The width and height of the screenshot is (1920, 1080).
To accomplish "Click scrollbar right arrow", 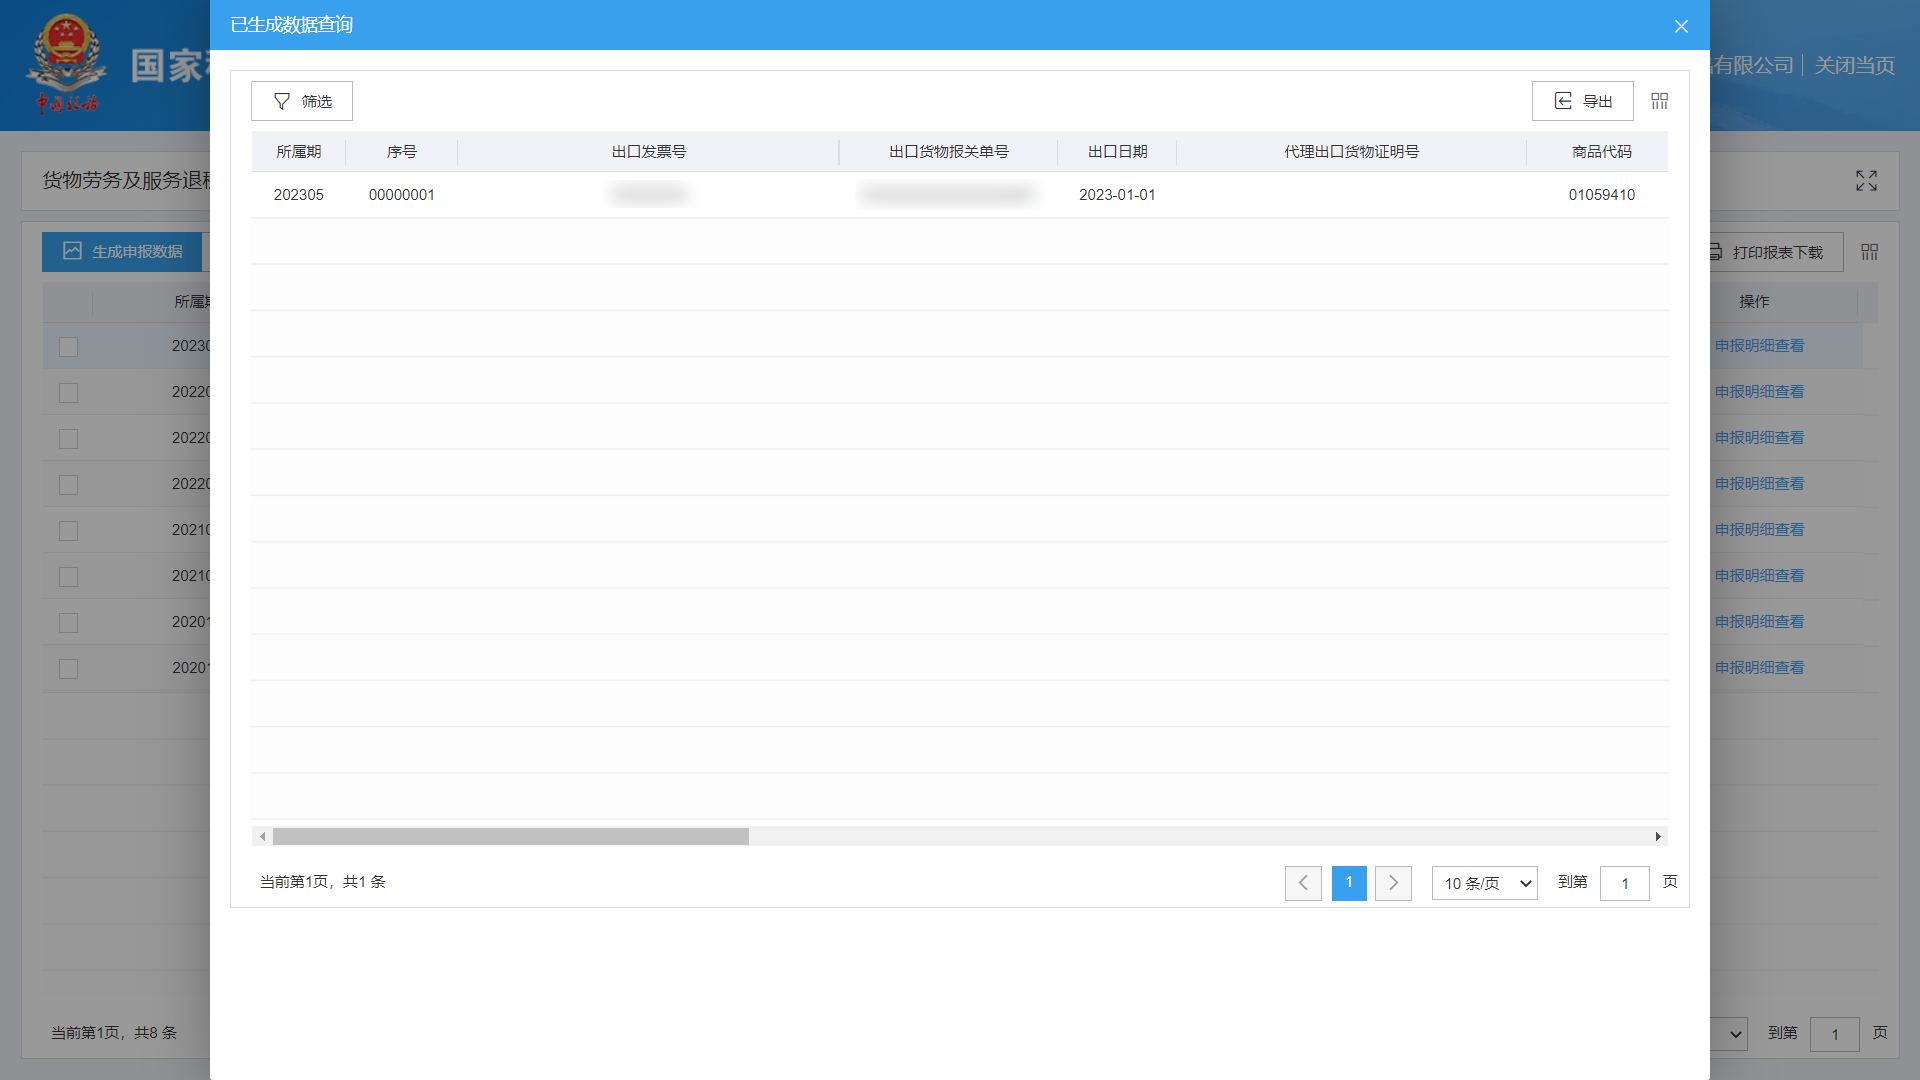I will [x=1658, y=837].
